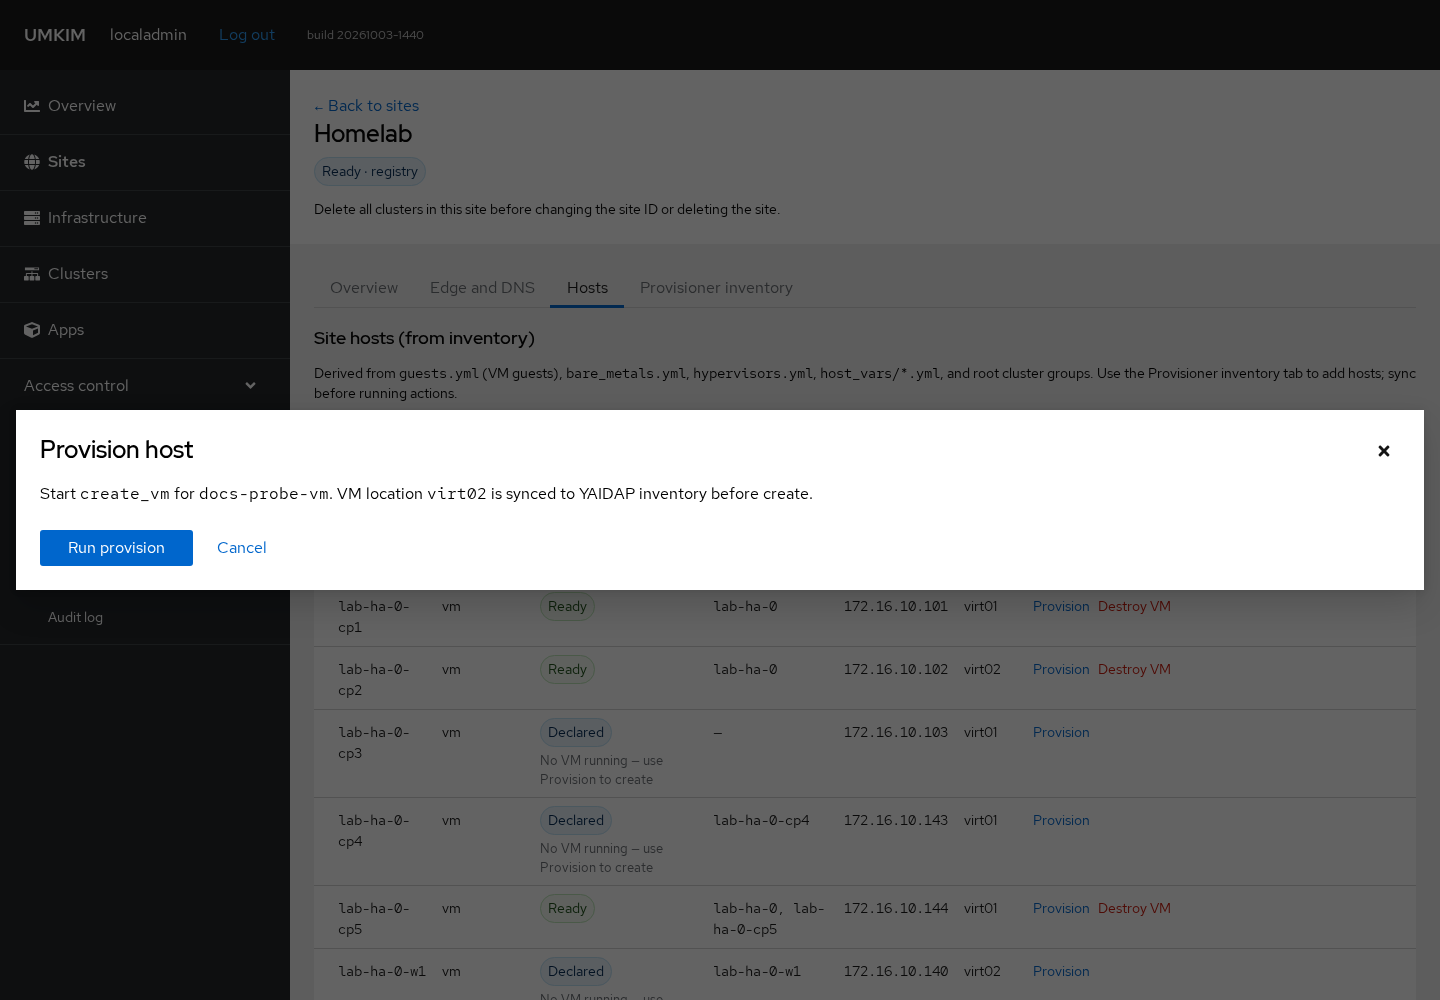Click Ready badge for lab-ha-0-cp5

567,909
